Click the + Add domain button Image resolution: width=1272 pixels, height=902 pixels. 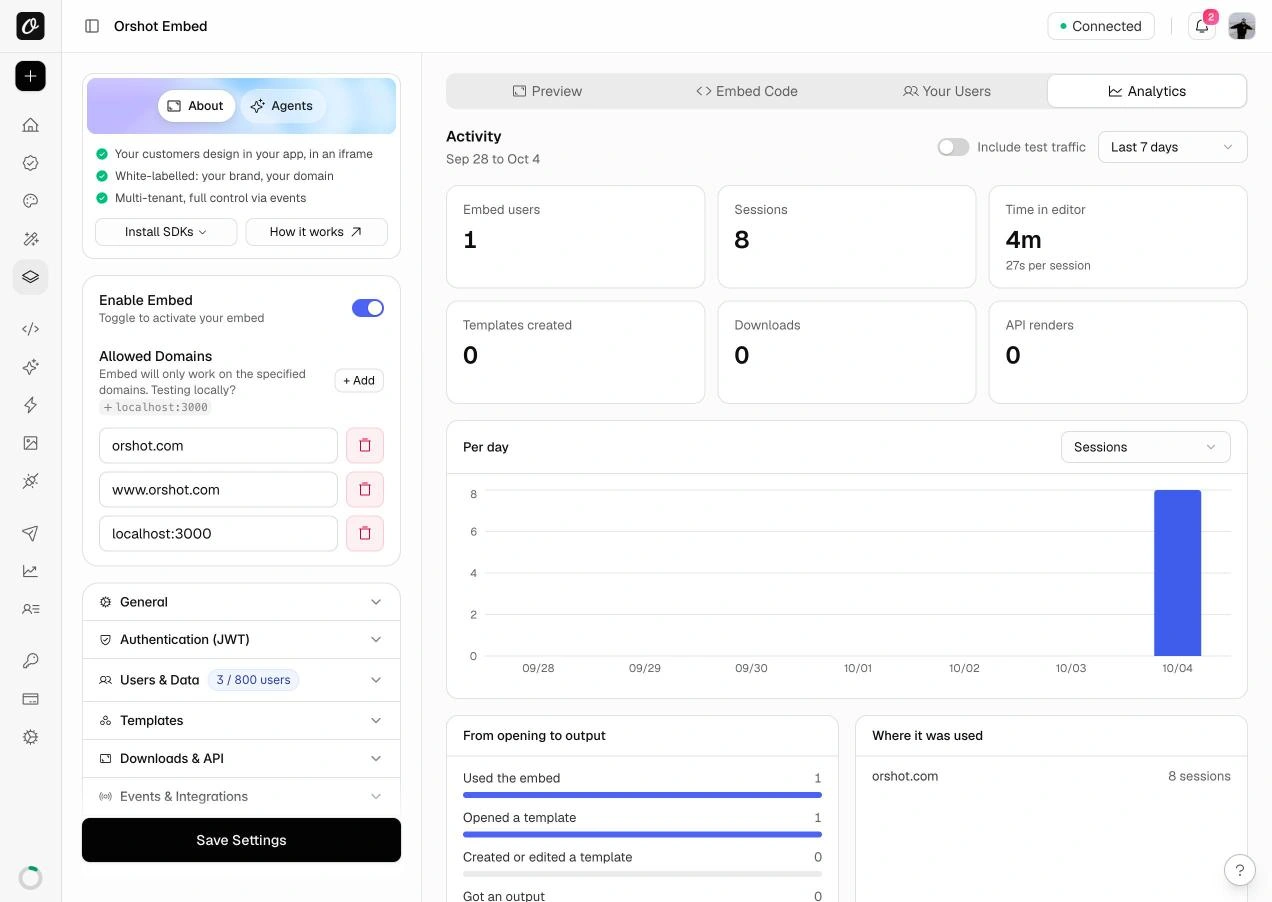coord(359,381)
